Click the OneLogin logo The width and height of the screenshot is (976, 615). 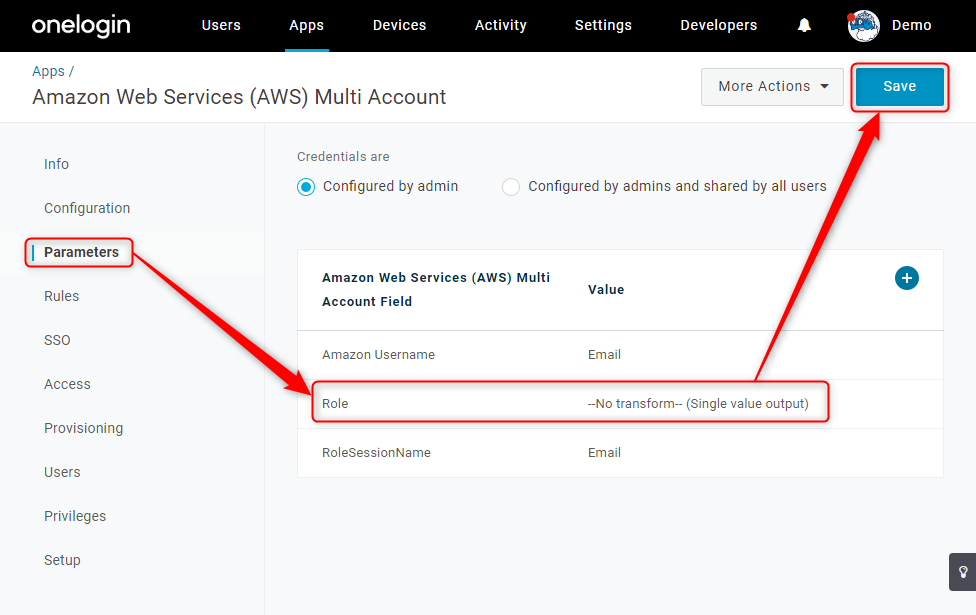81,26
